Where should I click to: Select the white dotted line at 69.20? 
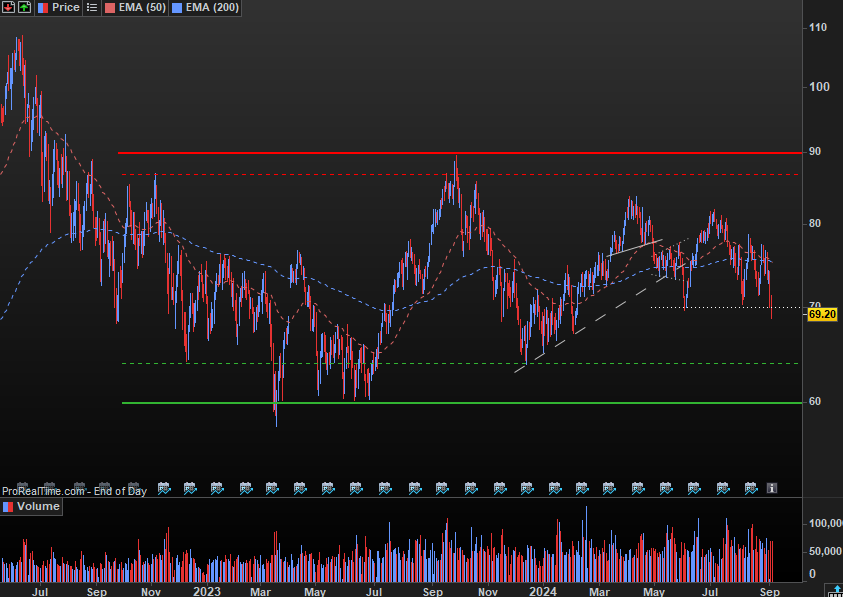coord(726,307)
